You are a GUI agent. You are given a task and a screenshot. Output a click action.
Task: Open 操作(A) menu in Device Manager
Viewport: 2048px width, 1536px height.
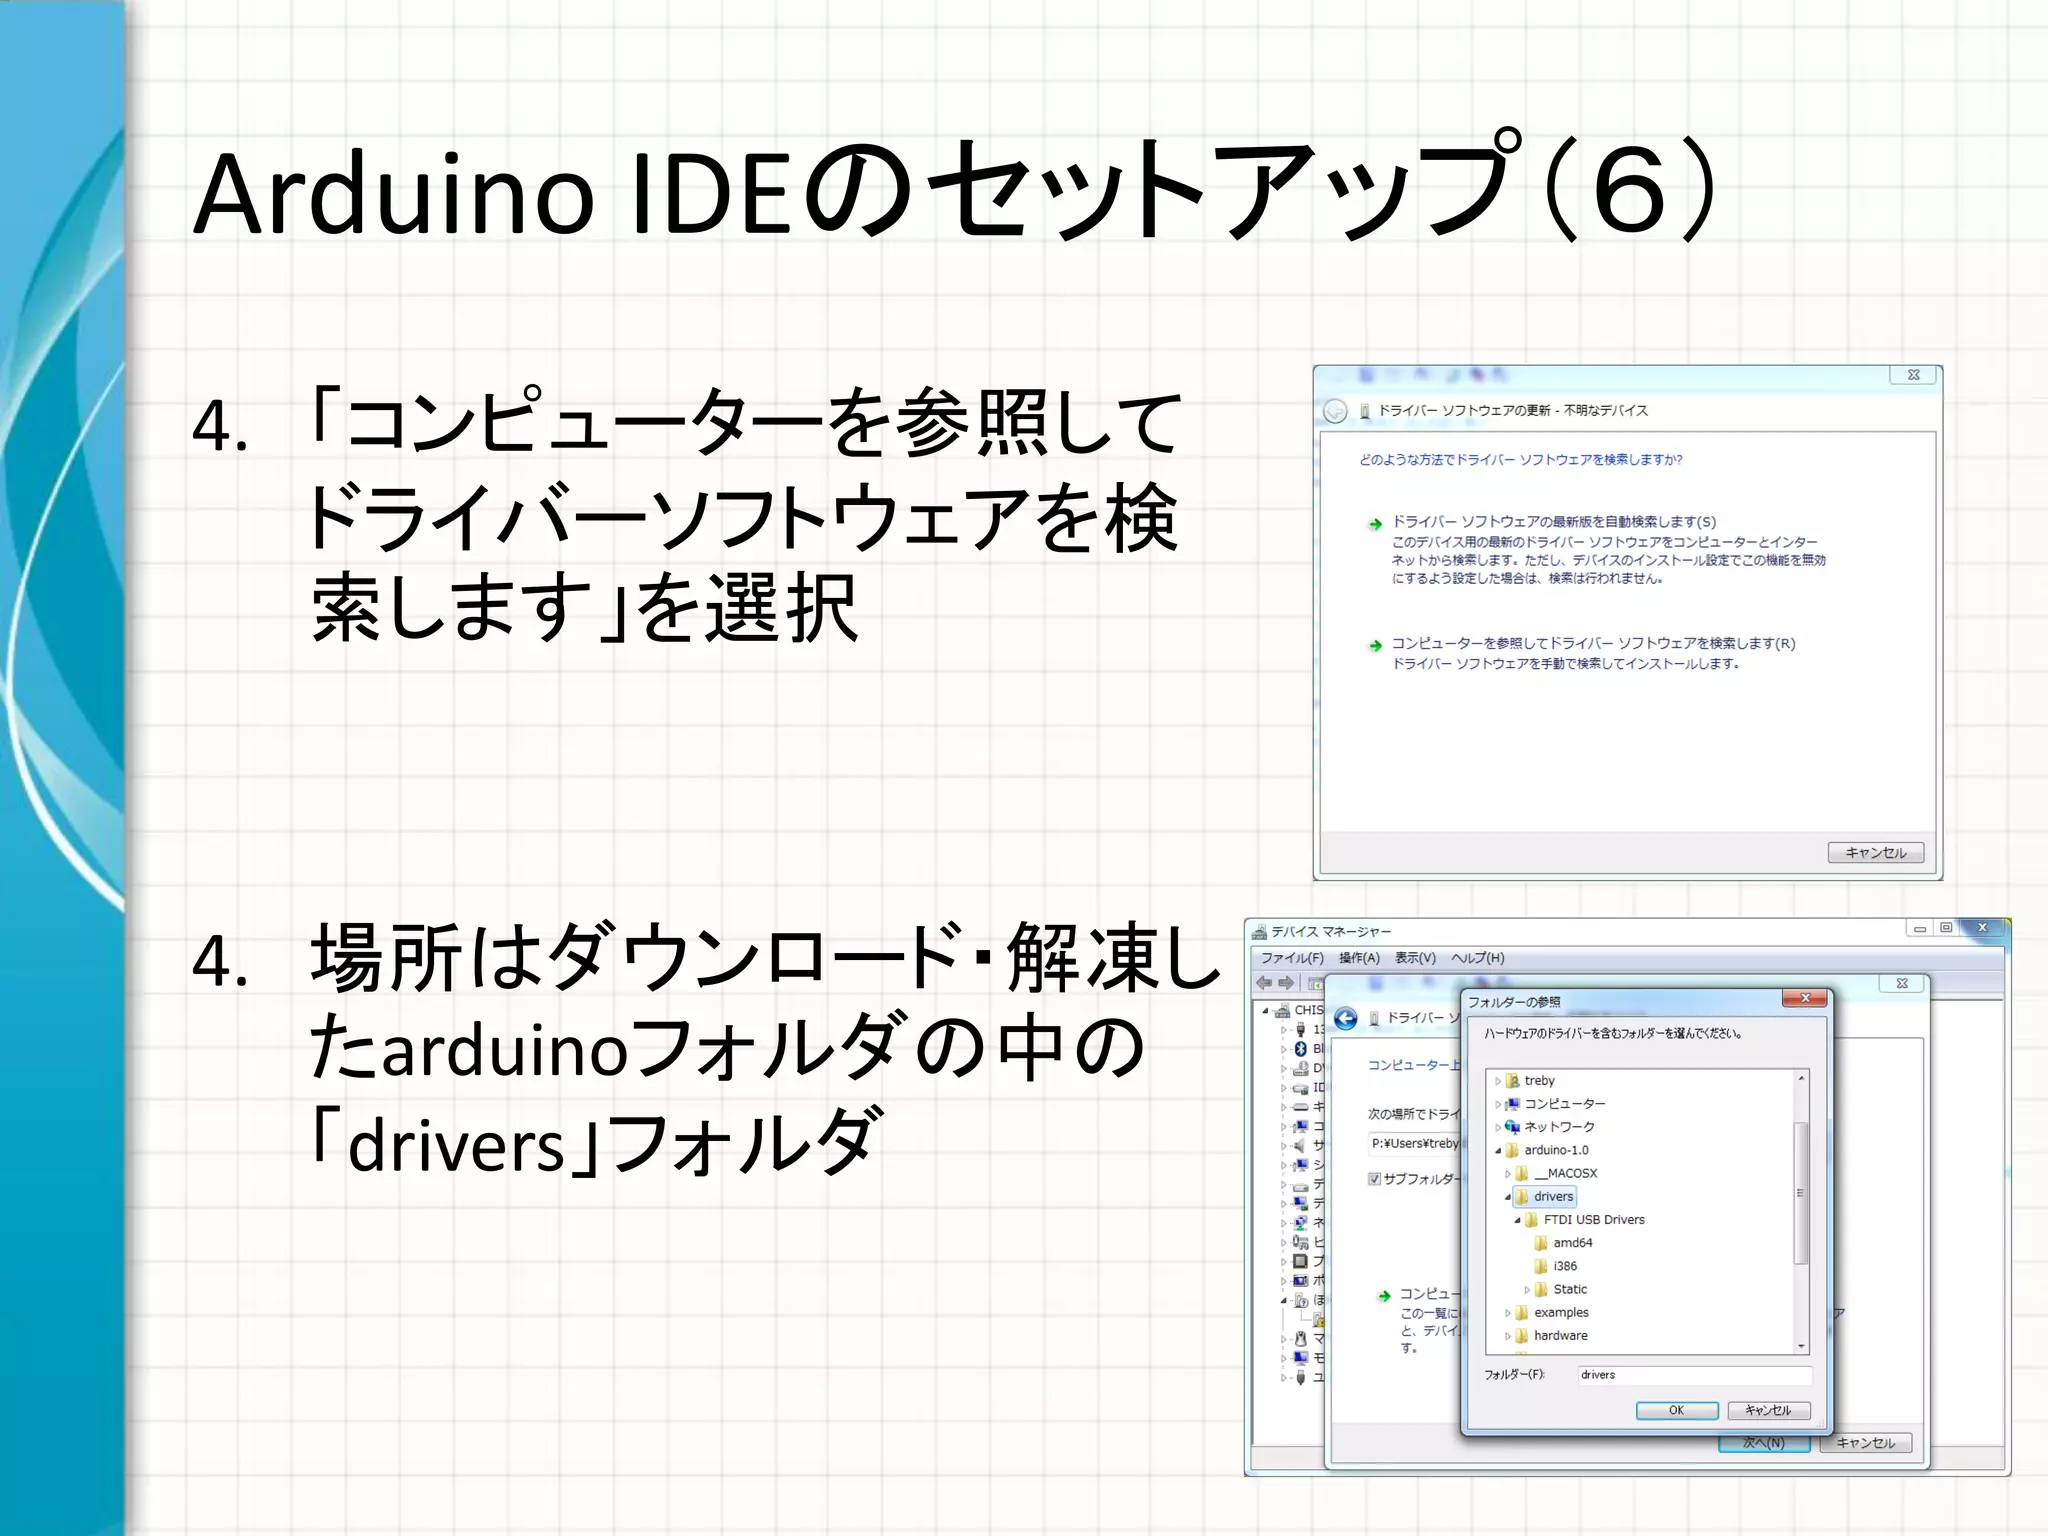tap(1359, 958)
